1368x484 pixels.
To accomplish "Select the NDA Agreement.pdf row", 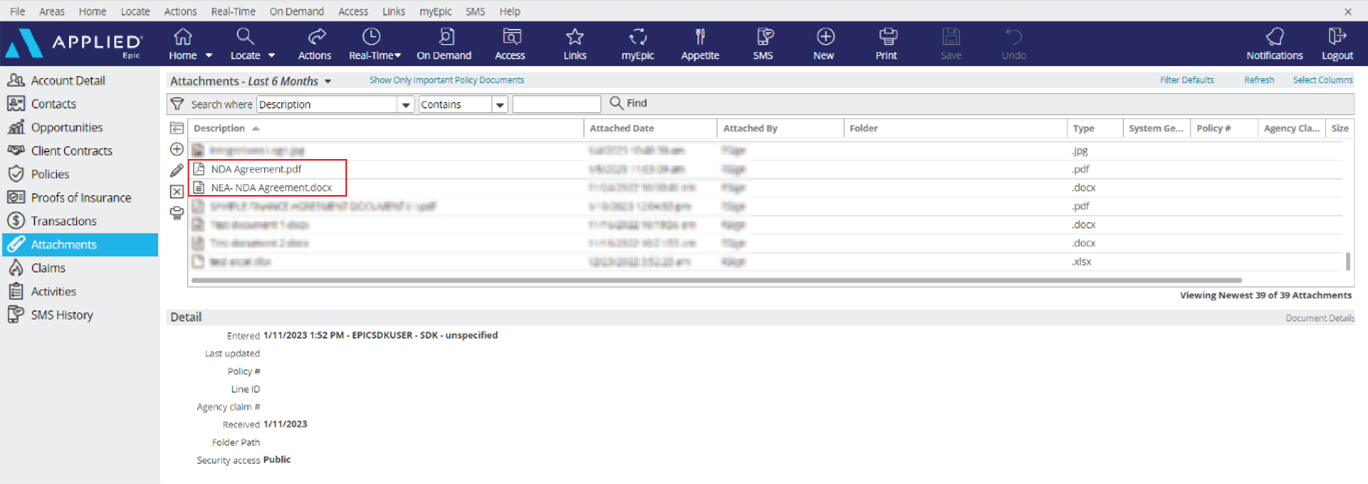I will click(256, 169).
